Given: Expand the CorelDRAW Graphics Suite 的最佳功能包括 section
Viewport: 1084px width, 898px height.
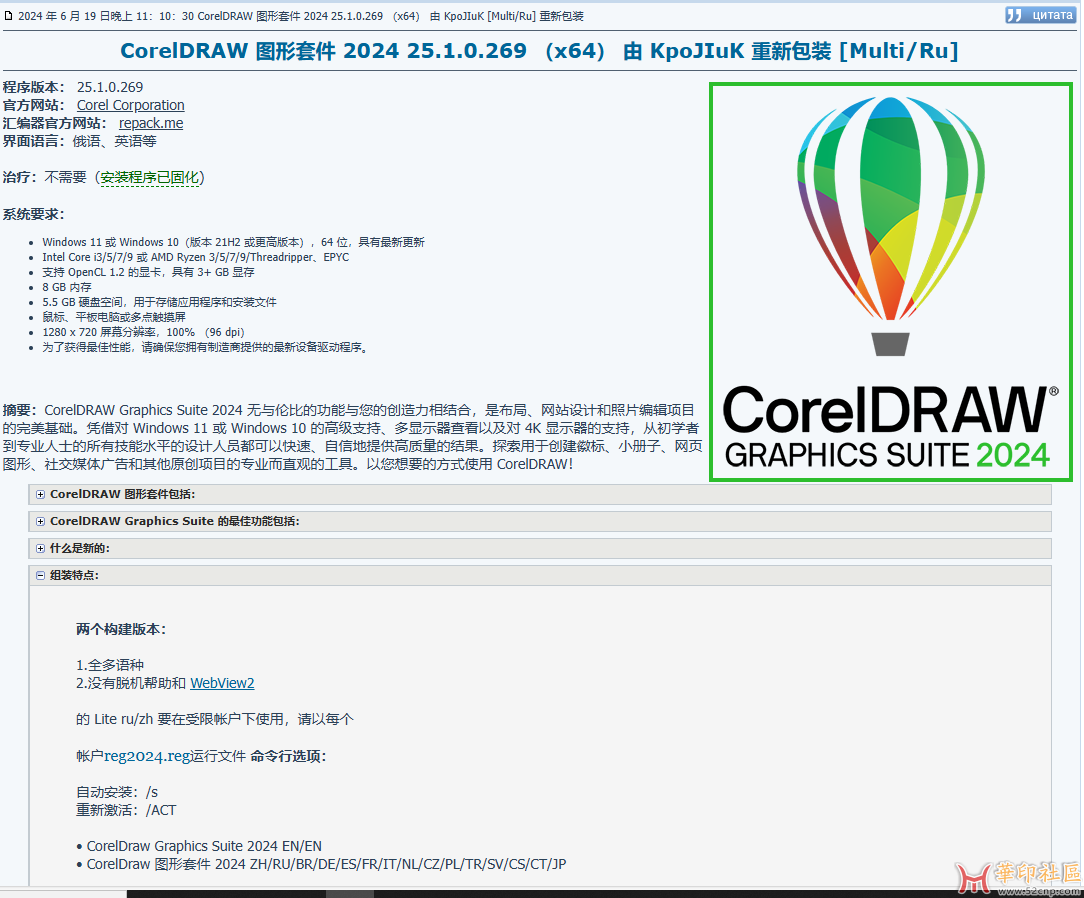Looking at the screenshot, I should (174, 521).
